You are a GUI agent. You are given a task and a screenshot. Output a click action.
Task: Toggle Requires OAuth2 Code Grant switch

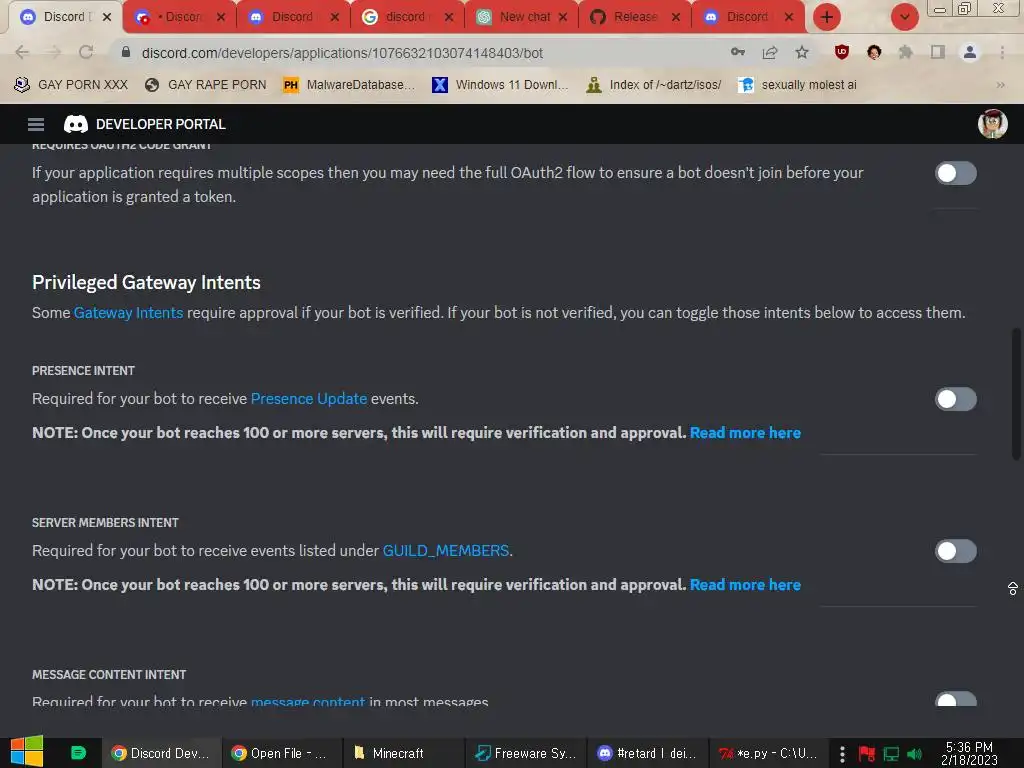pos(955,173)
